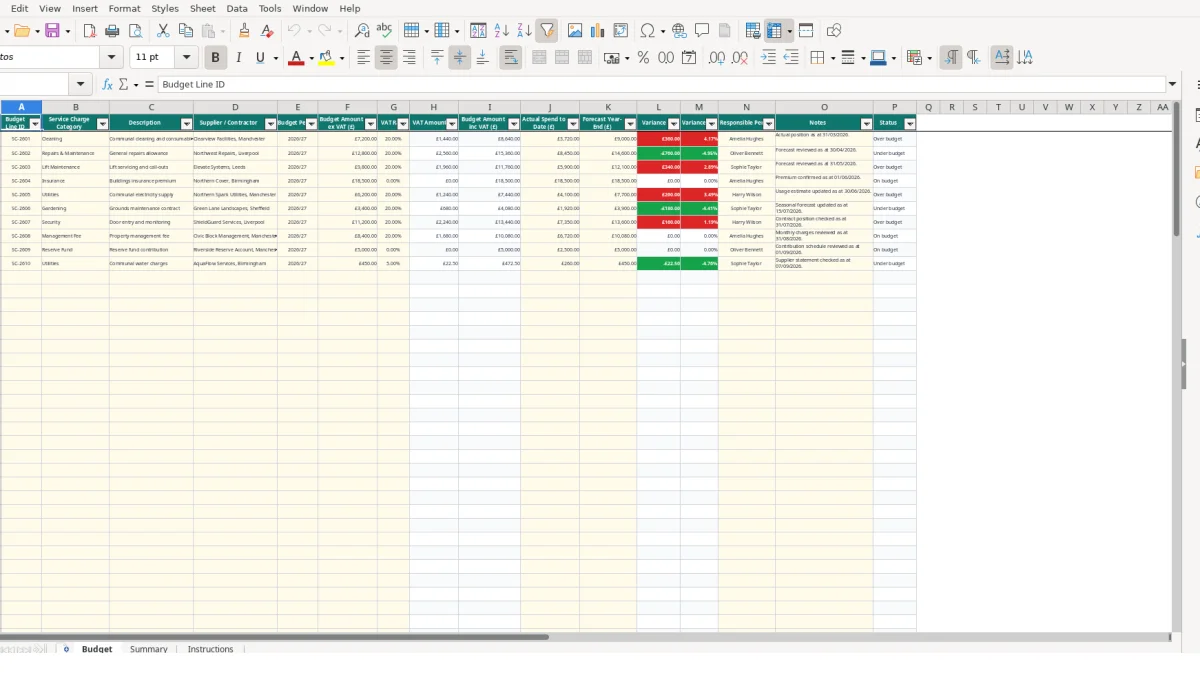Toggle Bold formatting
Screen dimensions: 1200x675
coord(215,58)
